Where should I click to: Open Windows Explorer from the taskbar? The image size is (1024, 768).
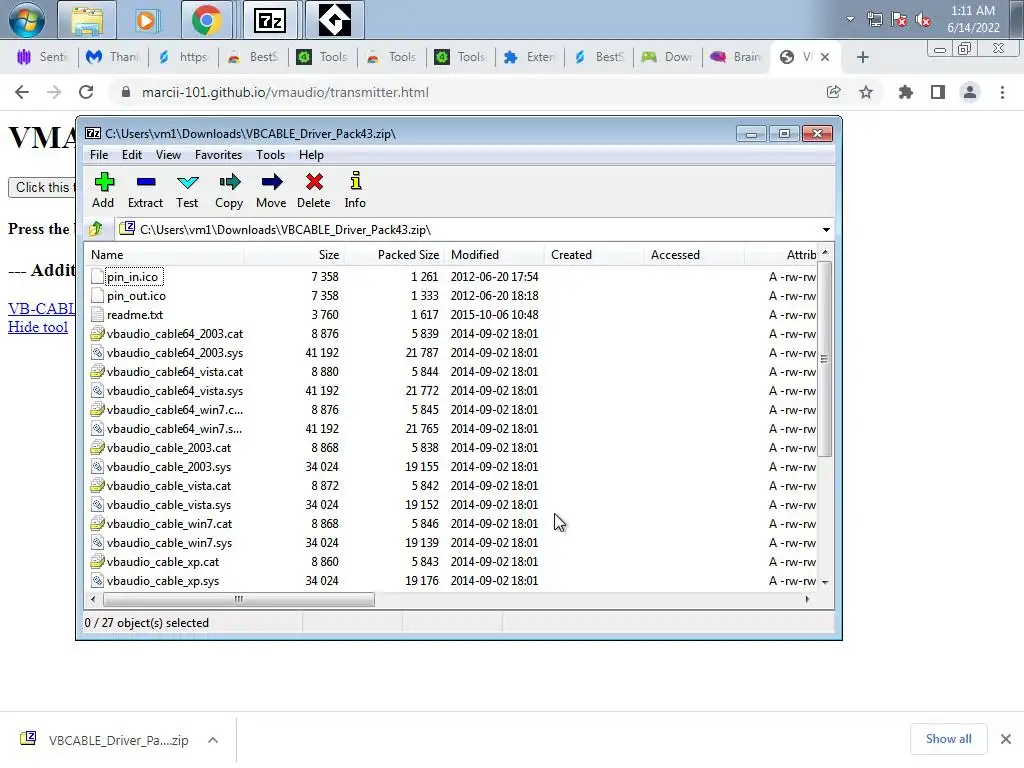tap(88, 20)
